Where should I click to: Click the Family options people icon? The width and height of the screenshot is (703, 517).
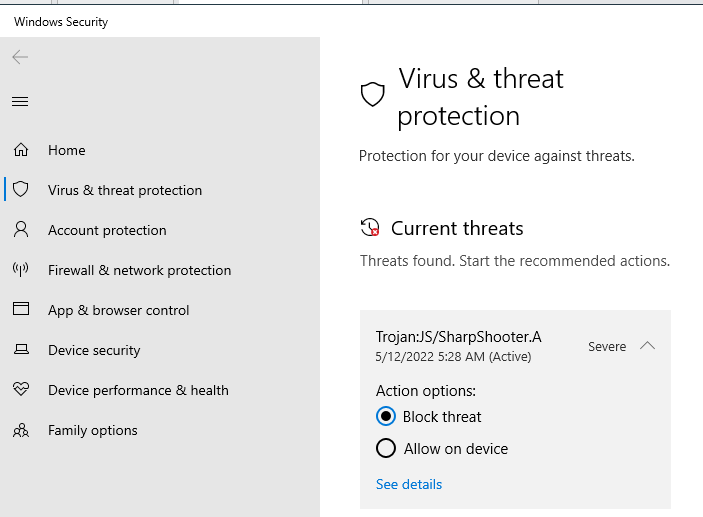click(20, 430)
